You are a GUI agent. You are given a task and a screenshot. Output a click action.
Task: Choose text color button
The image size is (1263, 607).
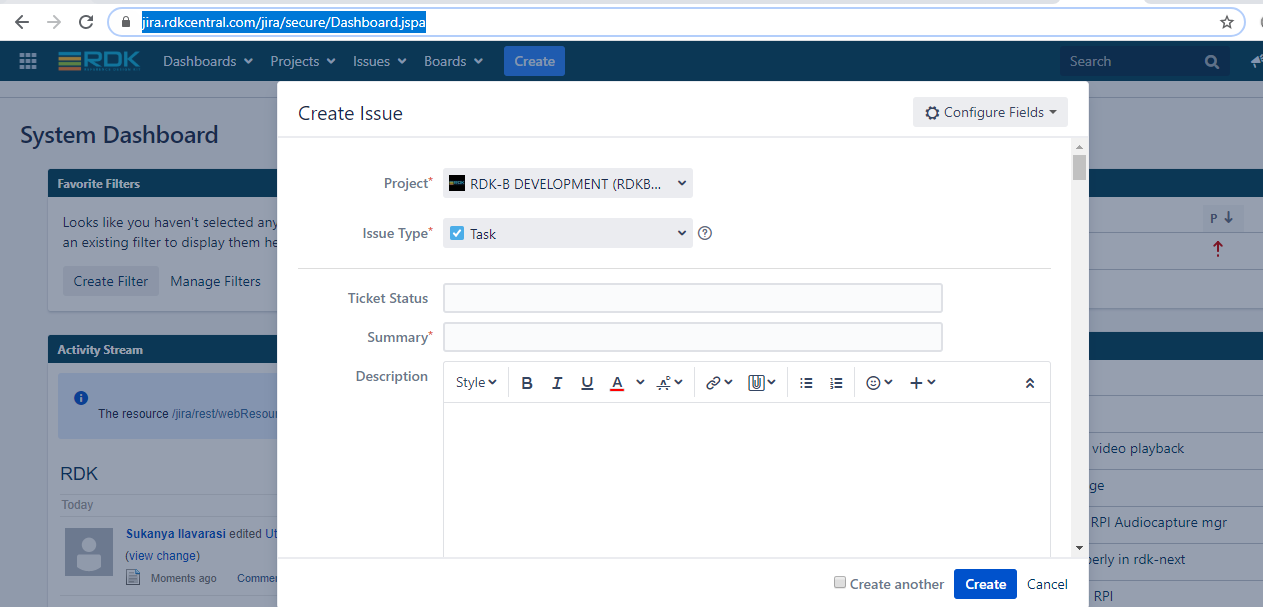tap(617, 383)
